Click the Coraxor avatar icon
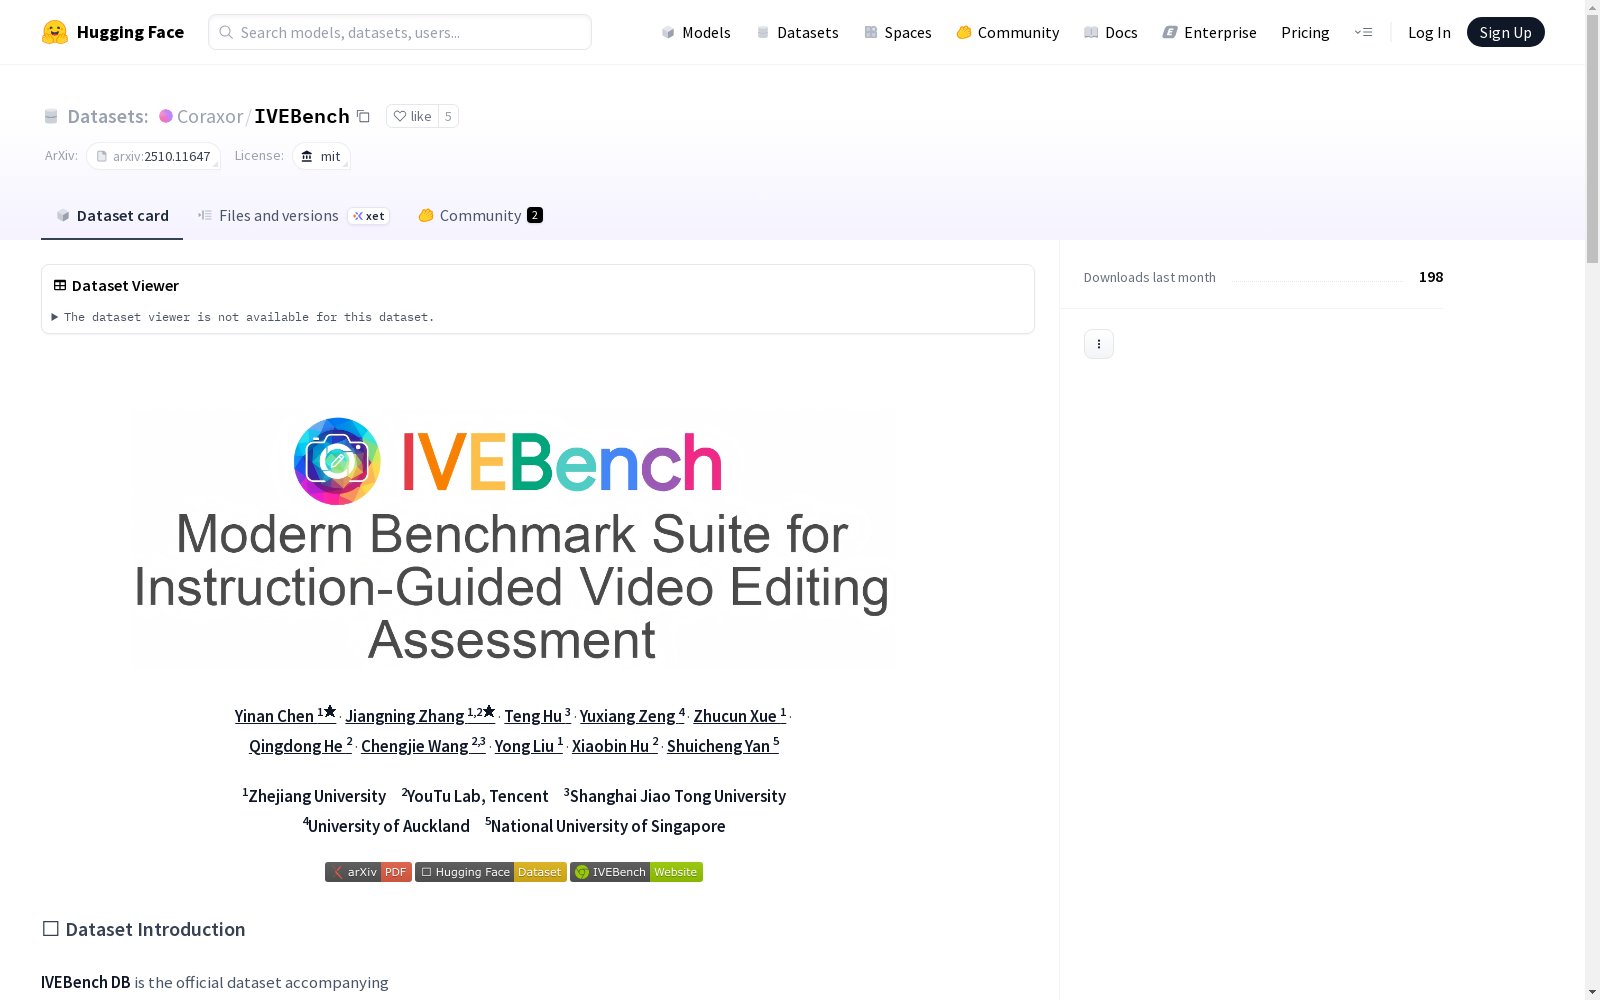Screen dimensions: 1600x1000 pyautogui.click(x=166, y=116)
